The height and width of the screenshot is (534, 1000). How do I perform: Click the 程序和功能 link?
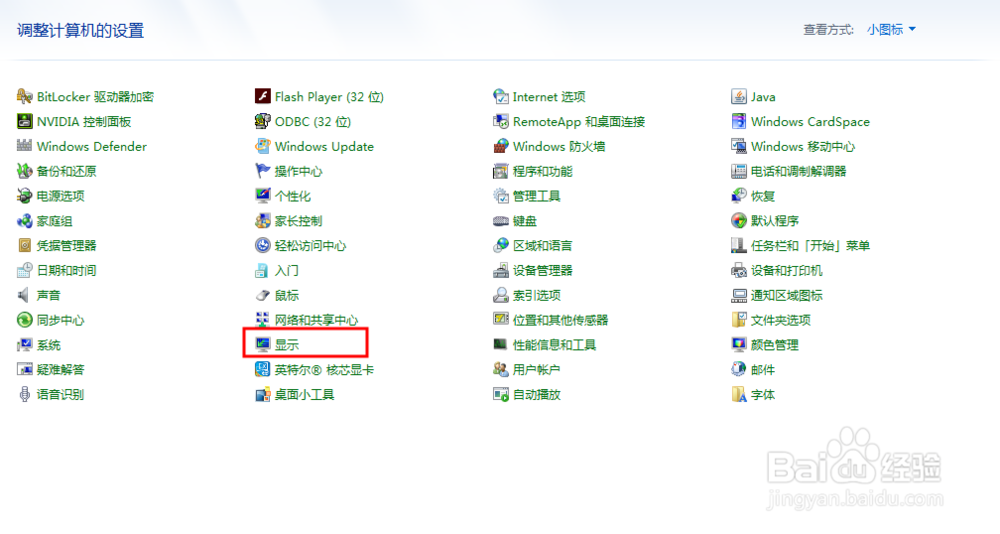543,172
